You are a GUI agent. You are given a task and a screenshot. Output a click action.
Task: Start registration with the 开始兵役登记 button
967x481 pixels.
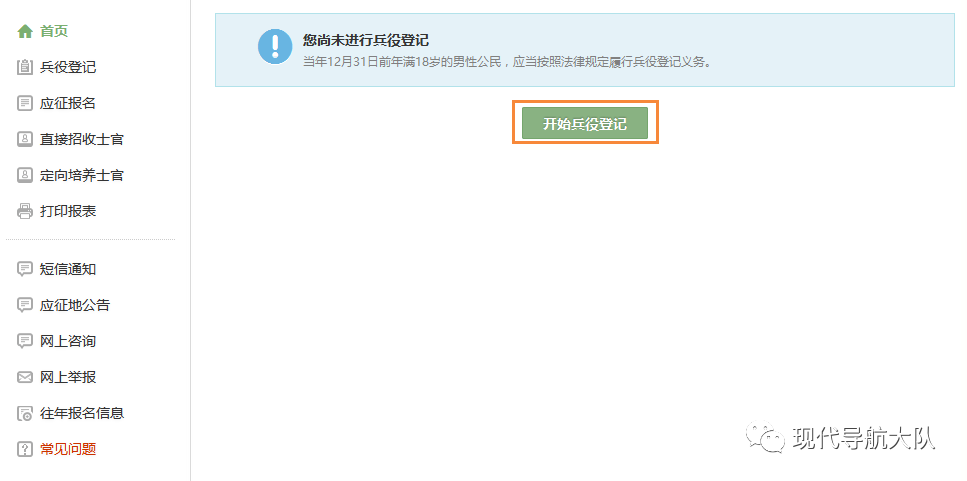pyautogui.click(x=585, y=123)
